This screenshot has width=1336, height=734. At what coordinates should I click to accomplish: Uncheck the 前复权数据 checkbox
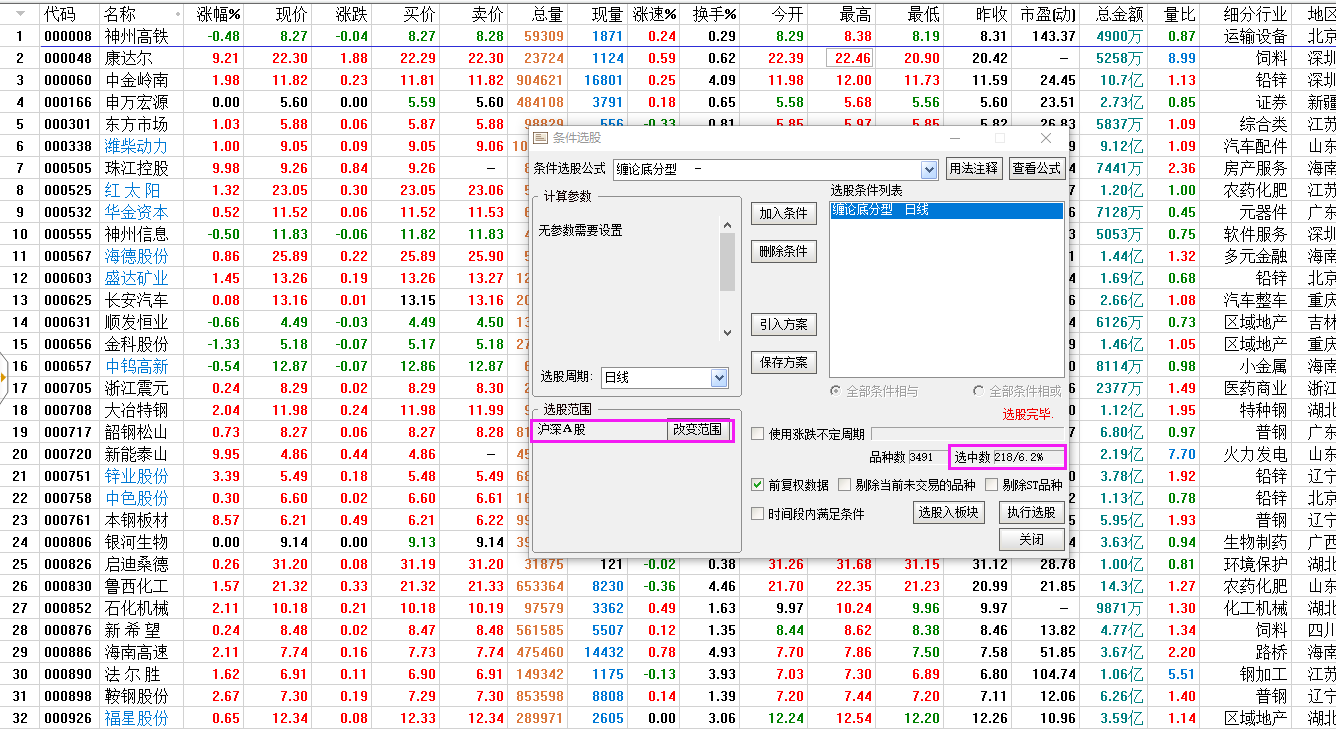[758, 485]
